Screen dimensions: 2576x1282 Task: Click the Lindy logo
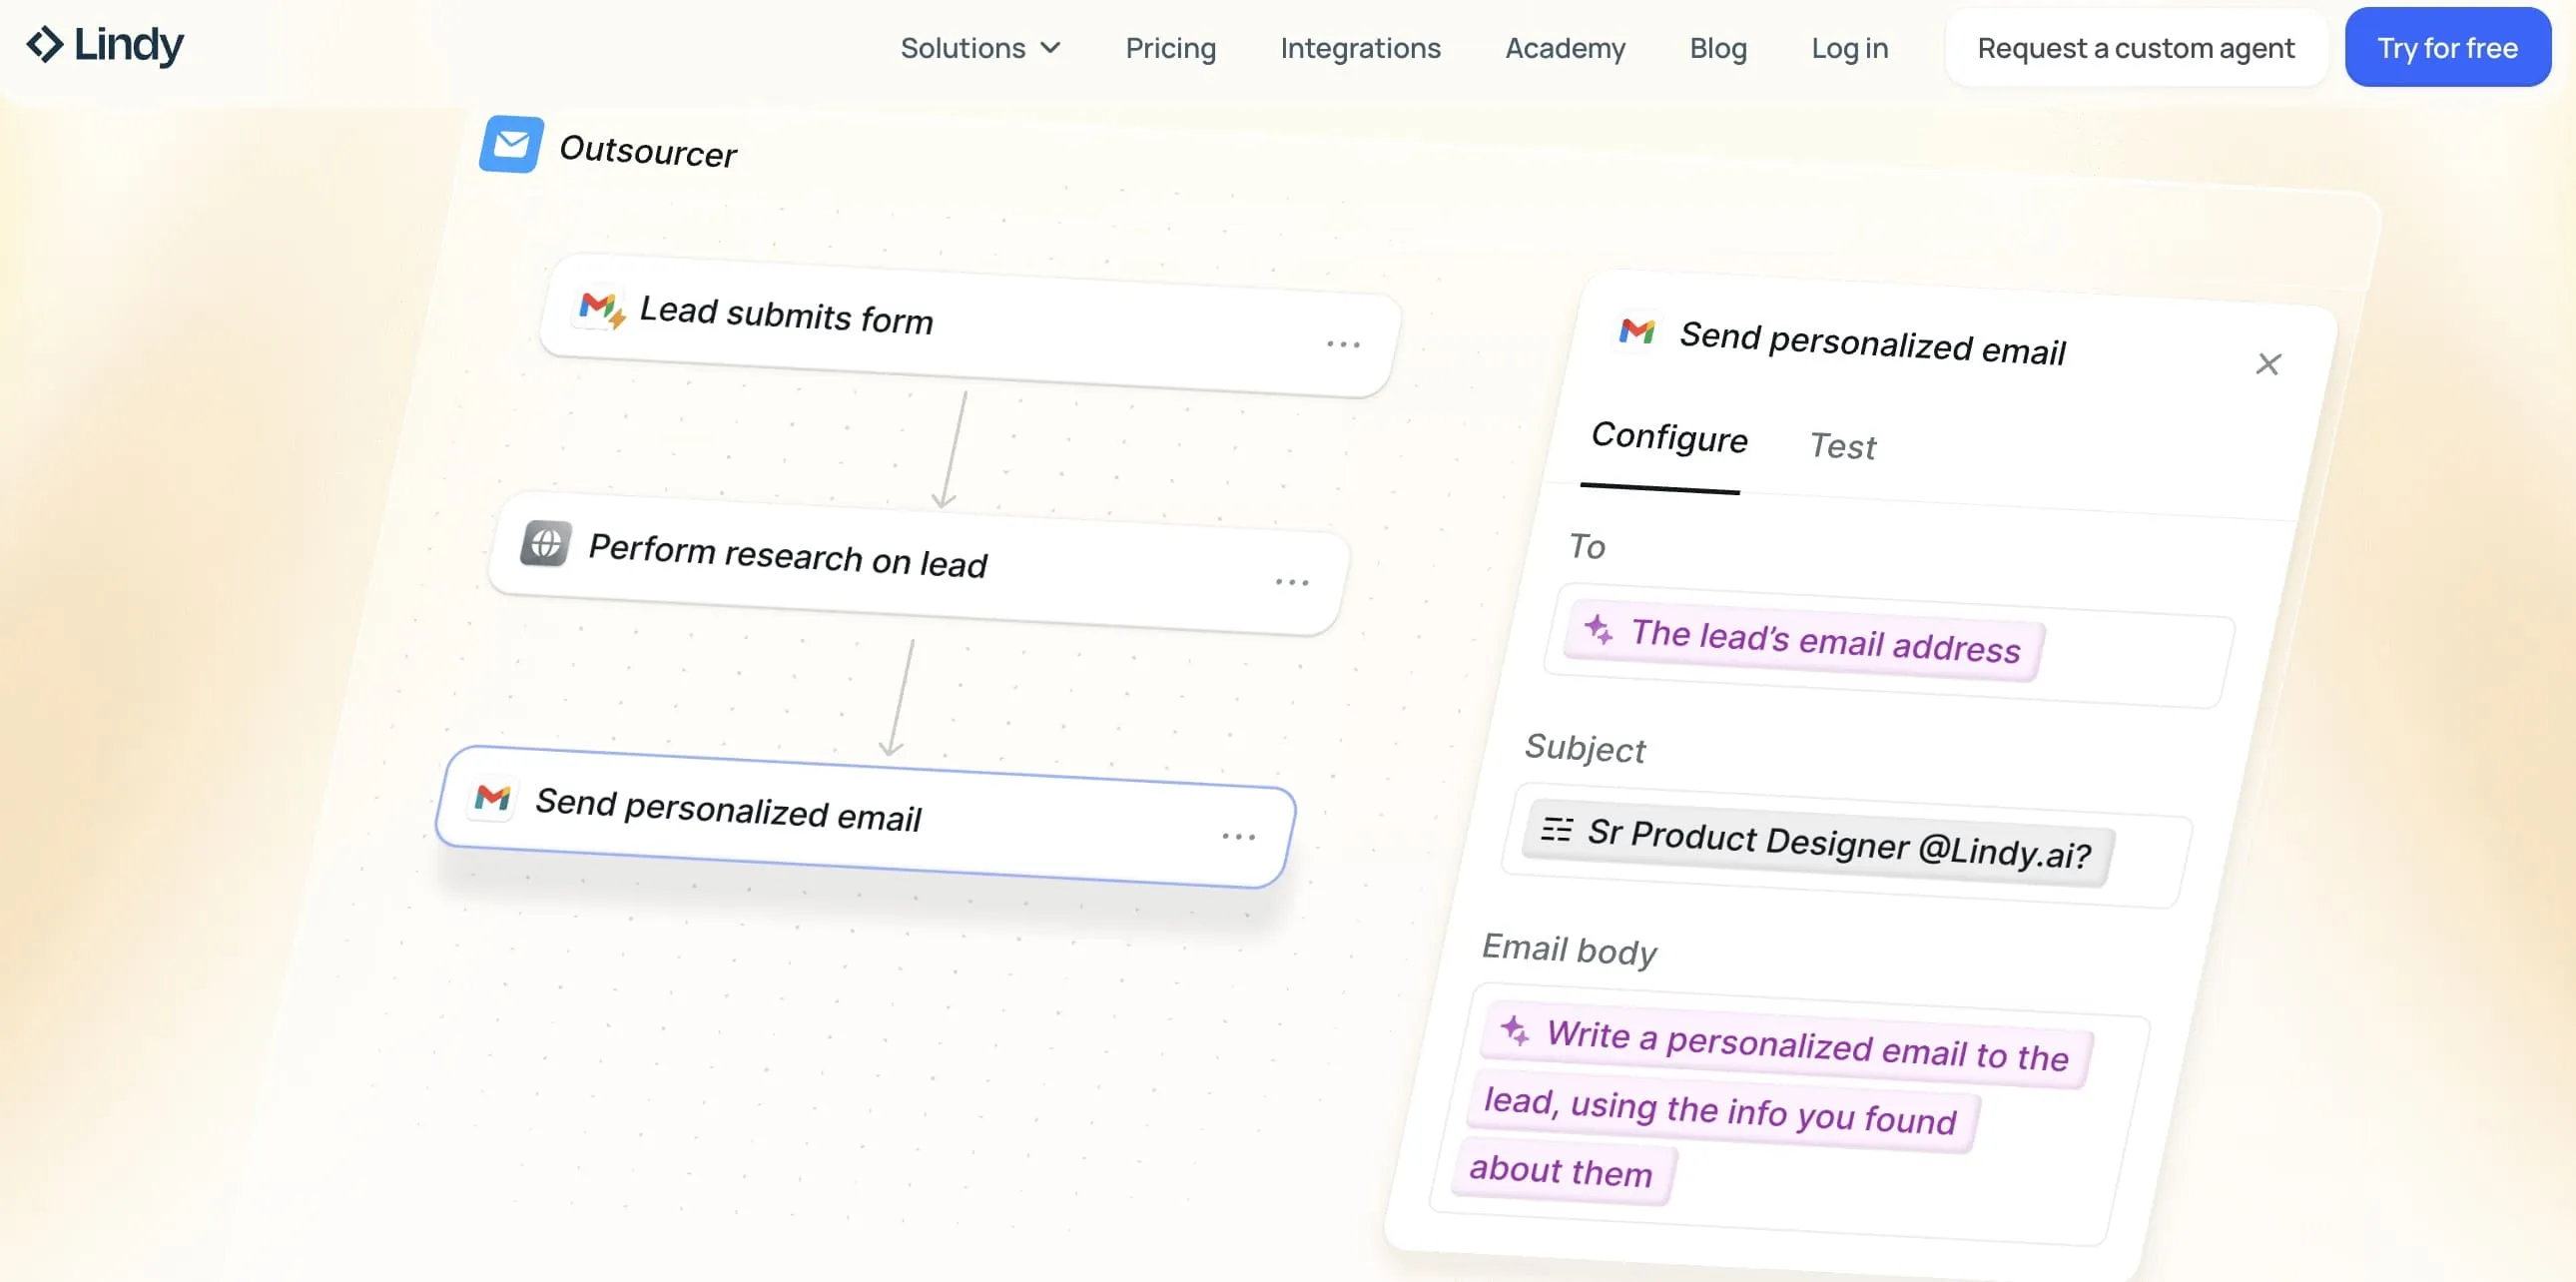click(105, 44)
